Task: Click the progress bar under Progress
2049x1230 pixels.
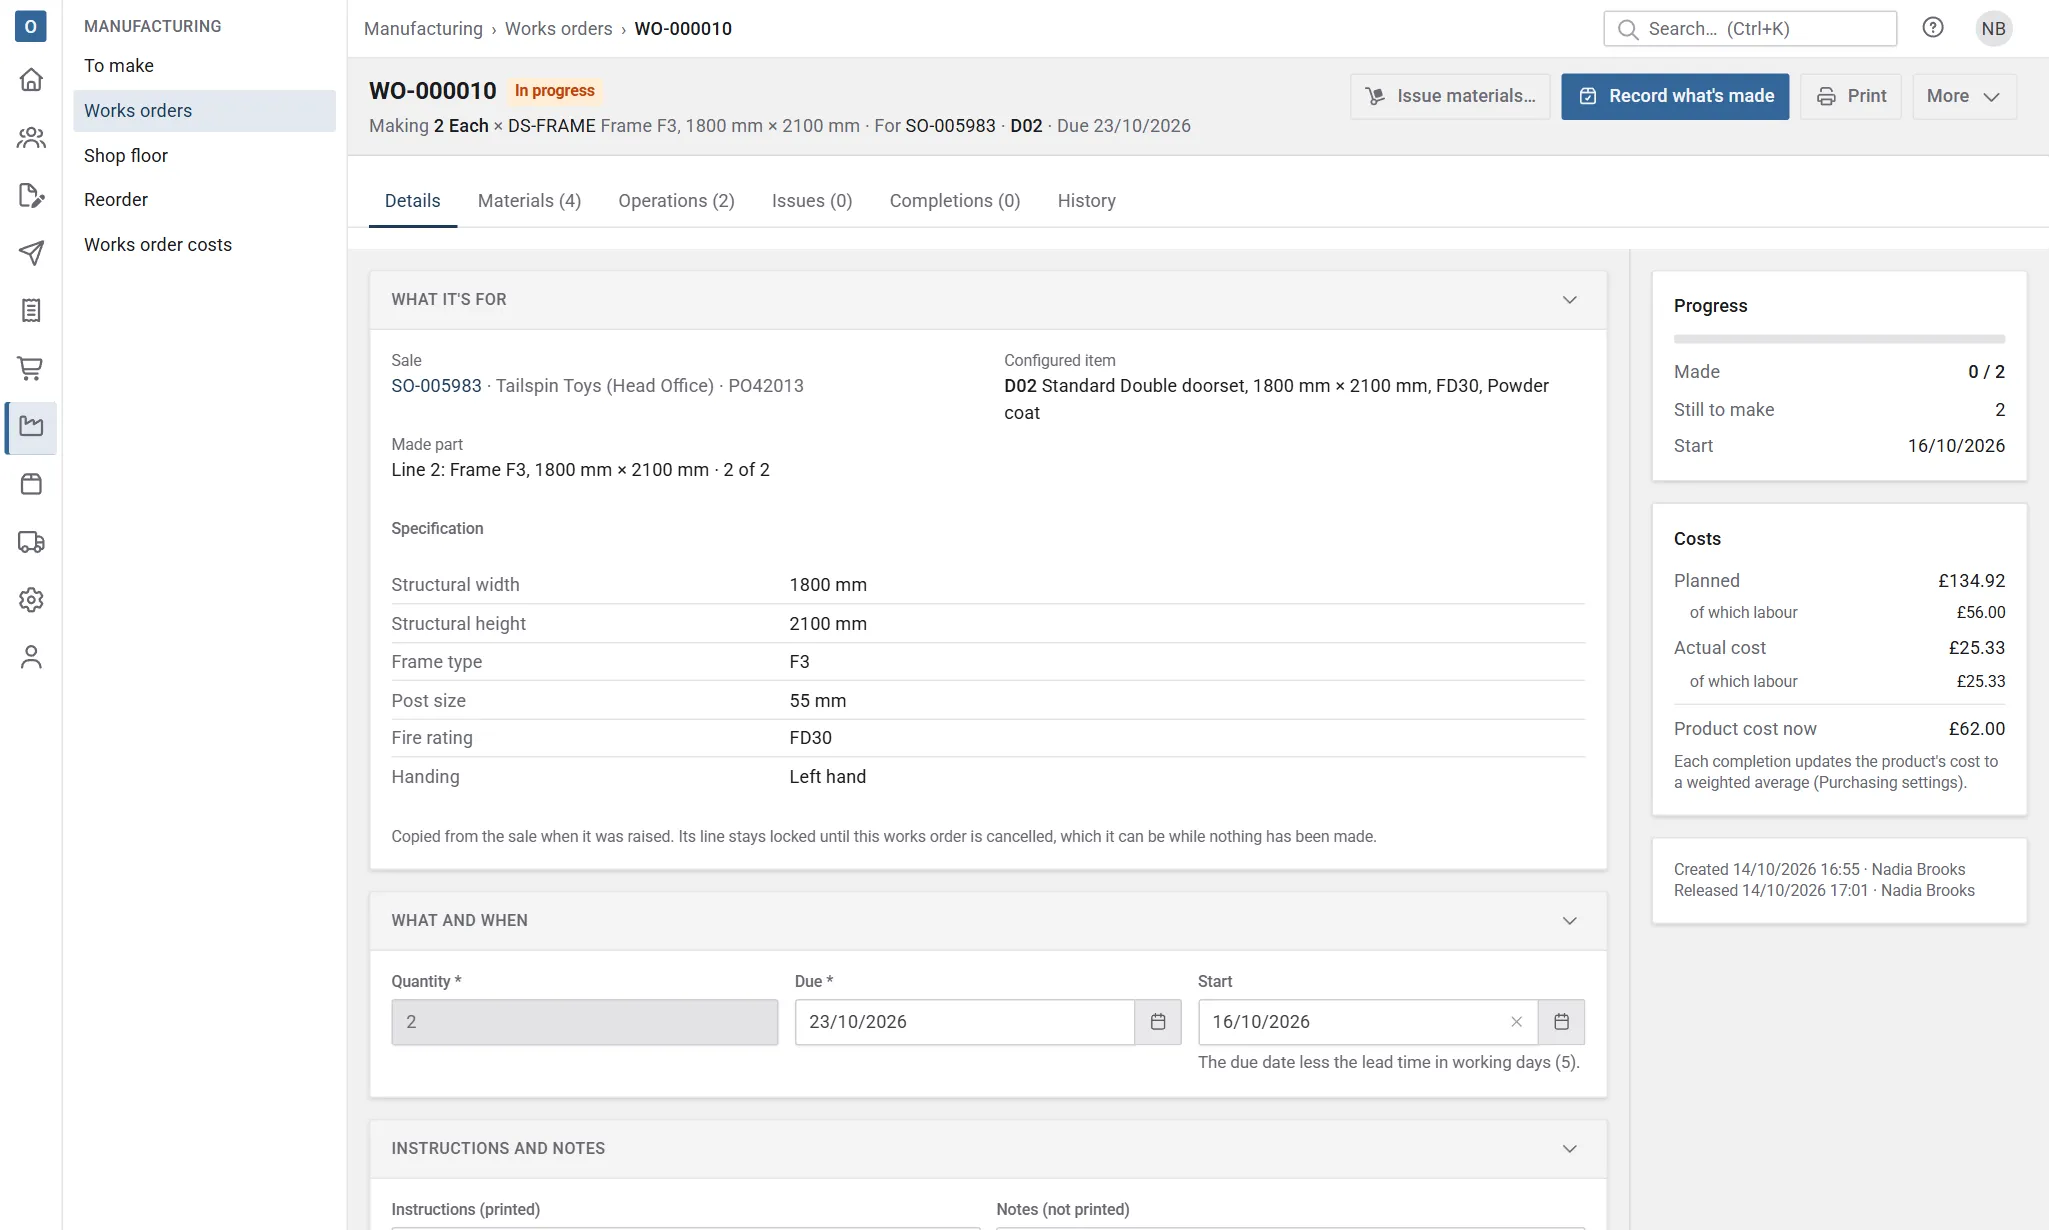Action: pyautogui.click(x=1839, y=339)
